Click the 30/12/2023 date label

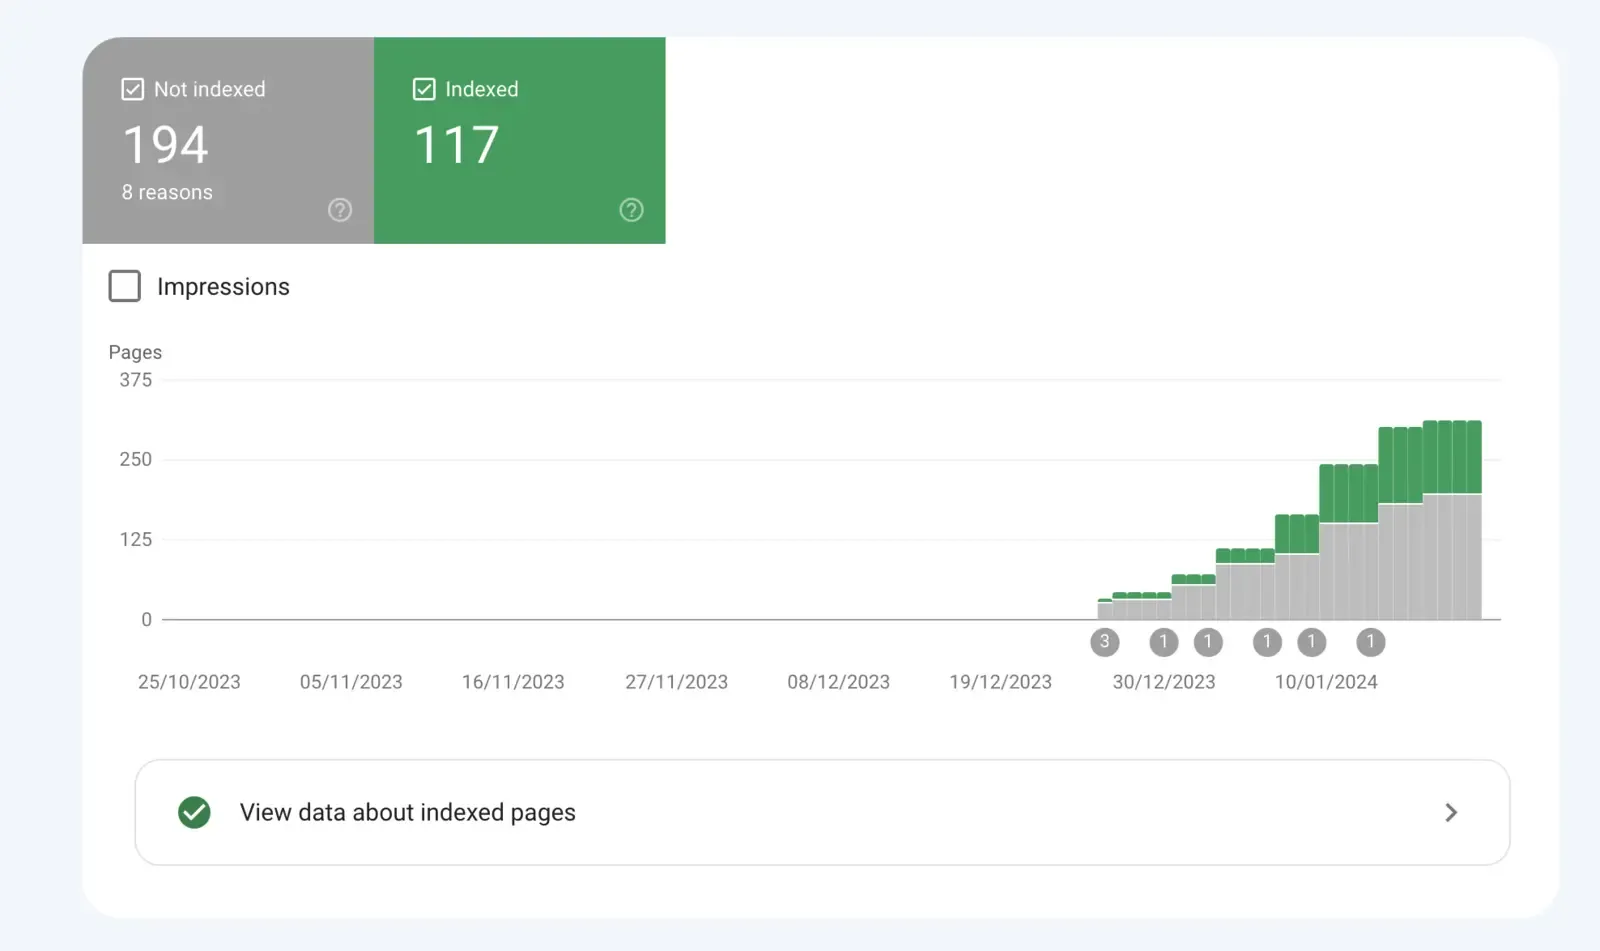pos(1164,682)
